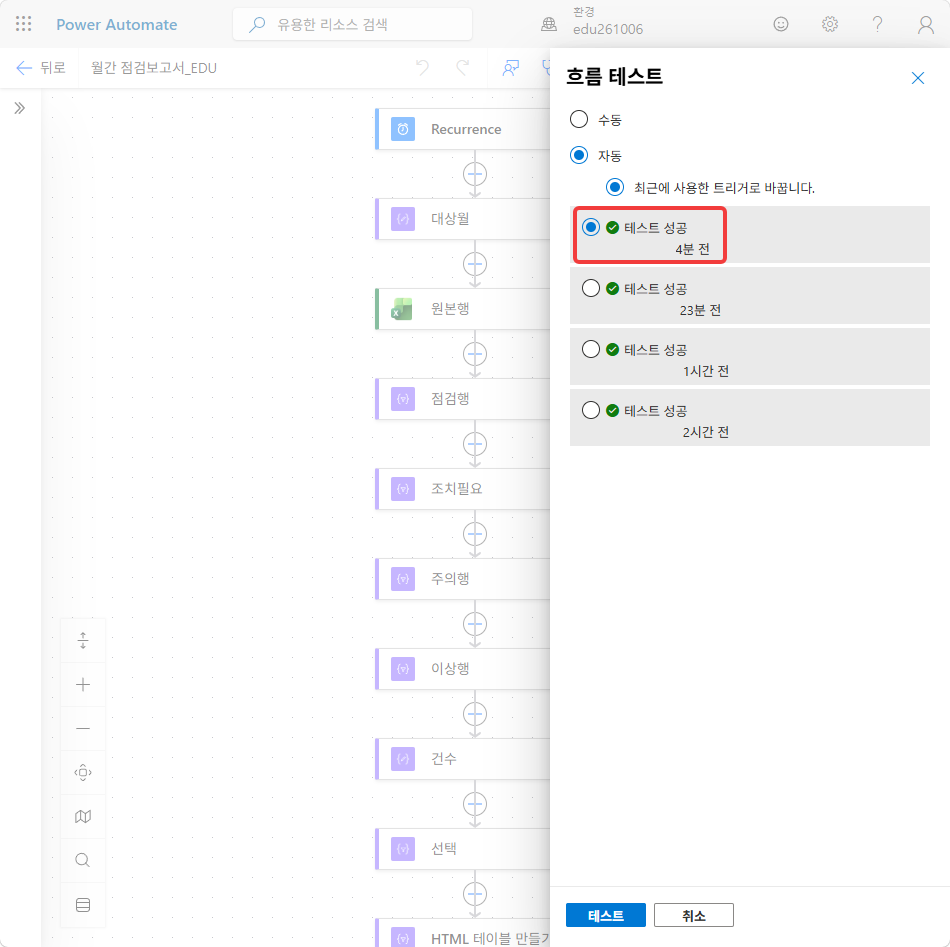Insert step below 대상월 plus button
950x947 pixels.
click(x=475, y=264)
